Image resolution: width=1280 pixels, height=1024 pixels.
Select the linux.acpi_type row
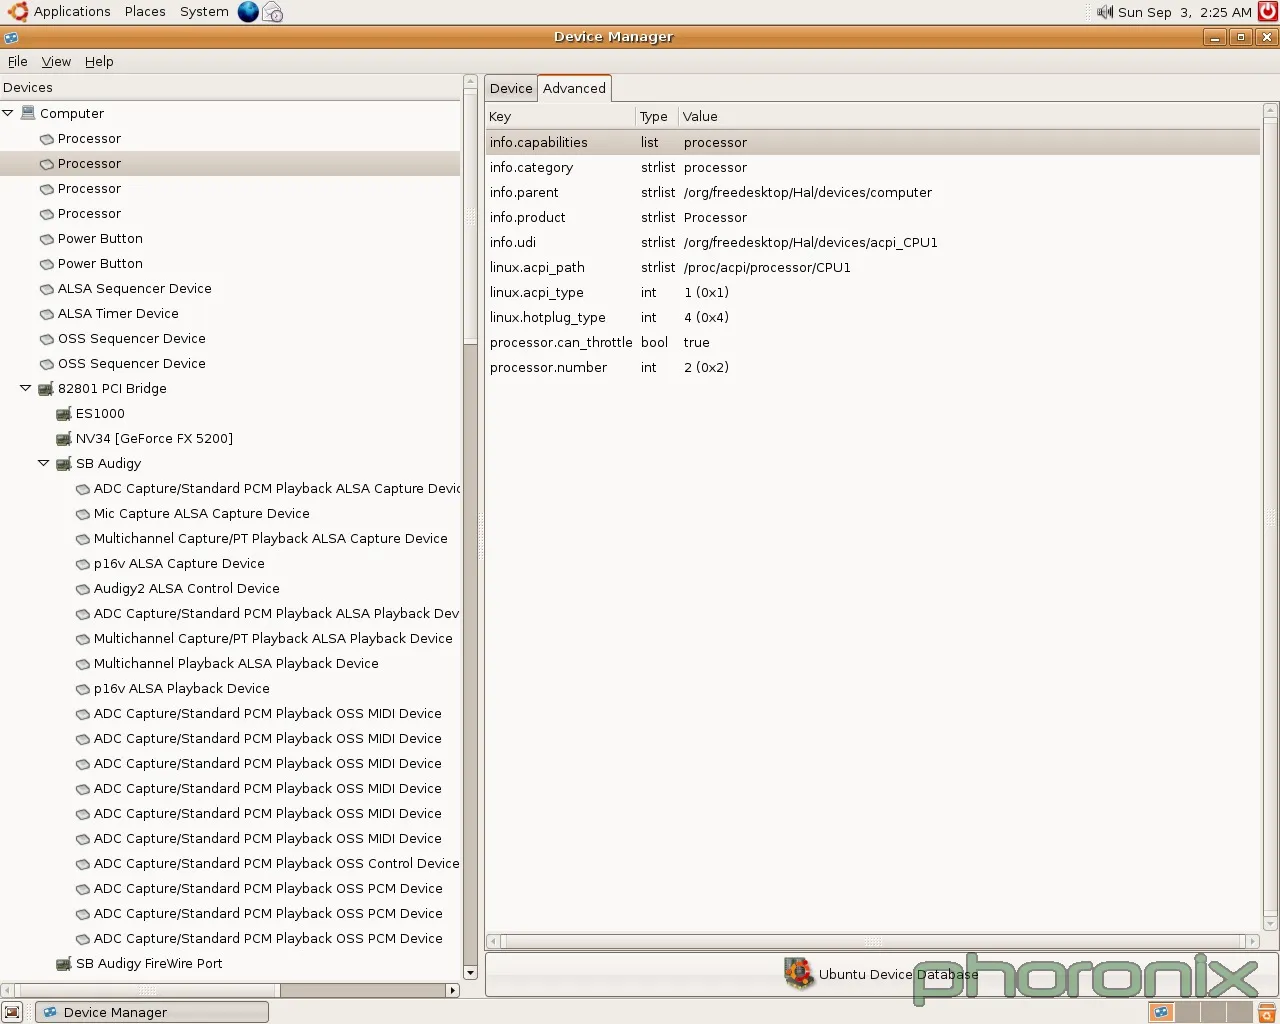pos(872,293)
